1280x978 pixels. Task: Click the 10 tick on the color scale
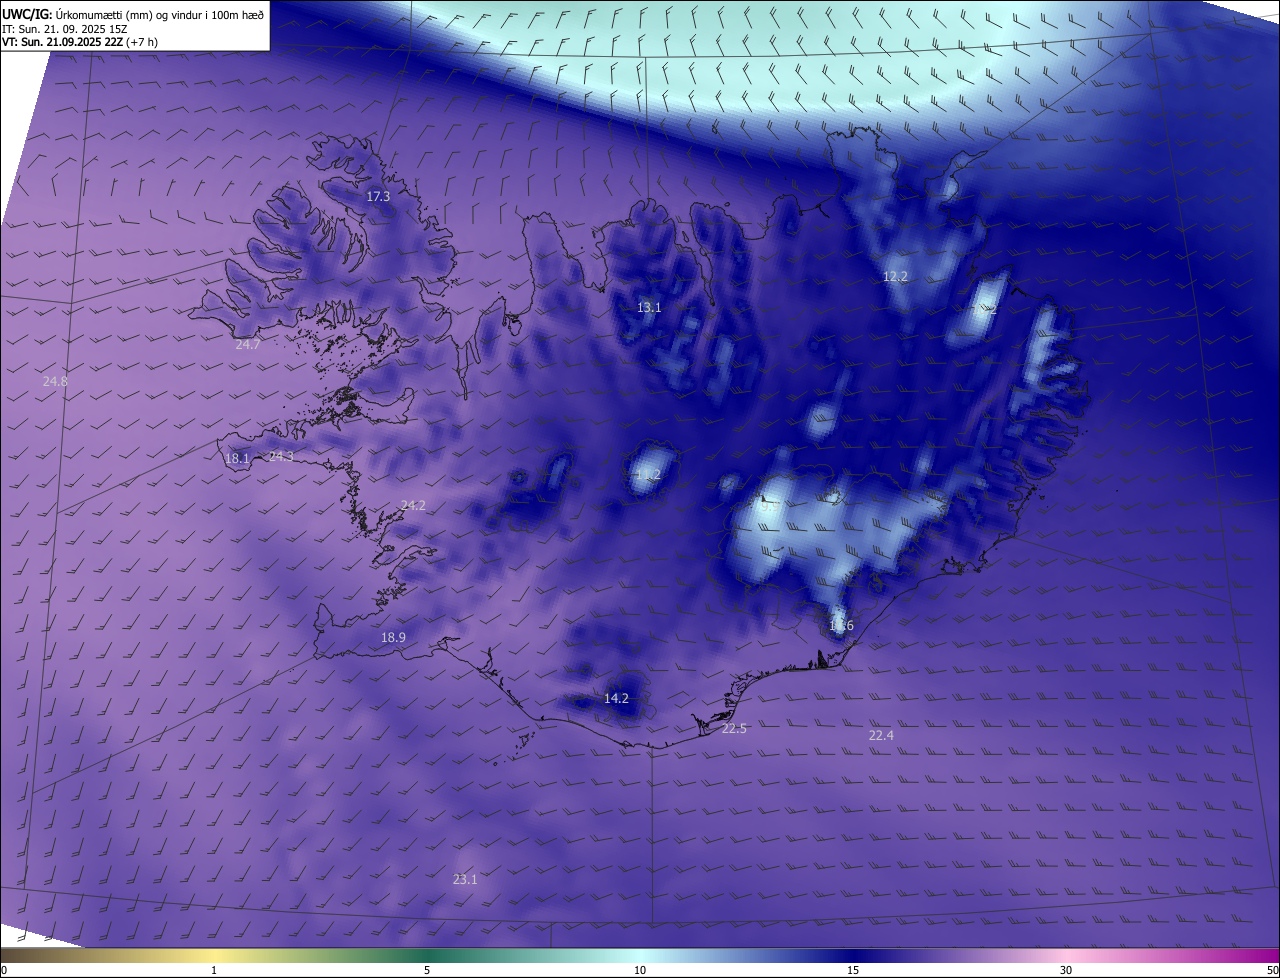click(x=640, y=970)
